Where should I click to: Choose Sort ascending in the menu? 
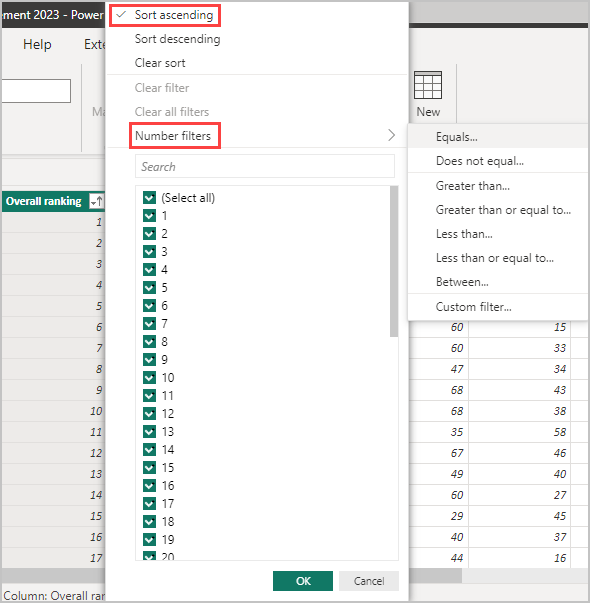(173, 15)
